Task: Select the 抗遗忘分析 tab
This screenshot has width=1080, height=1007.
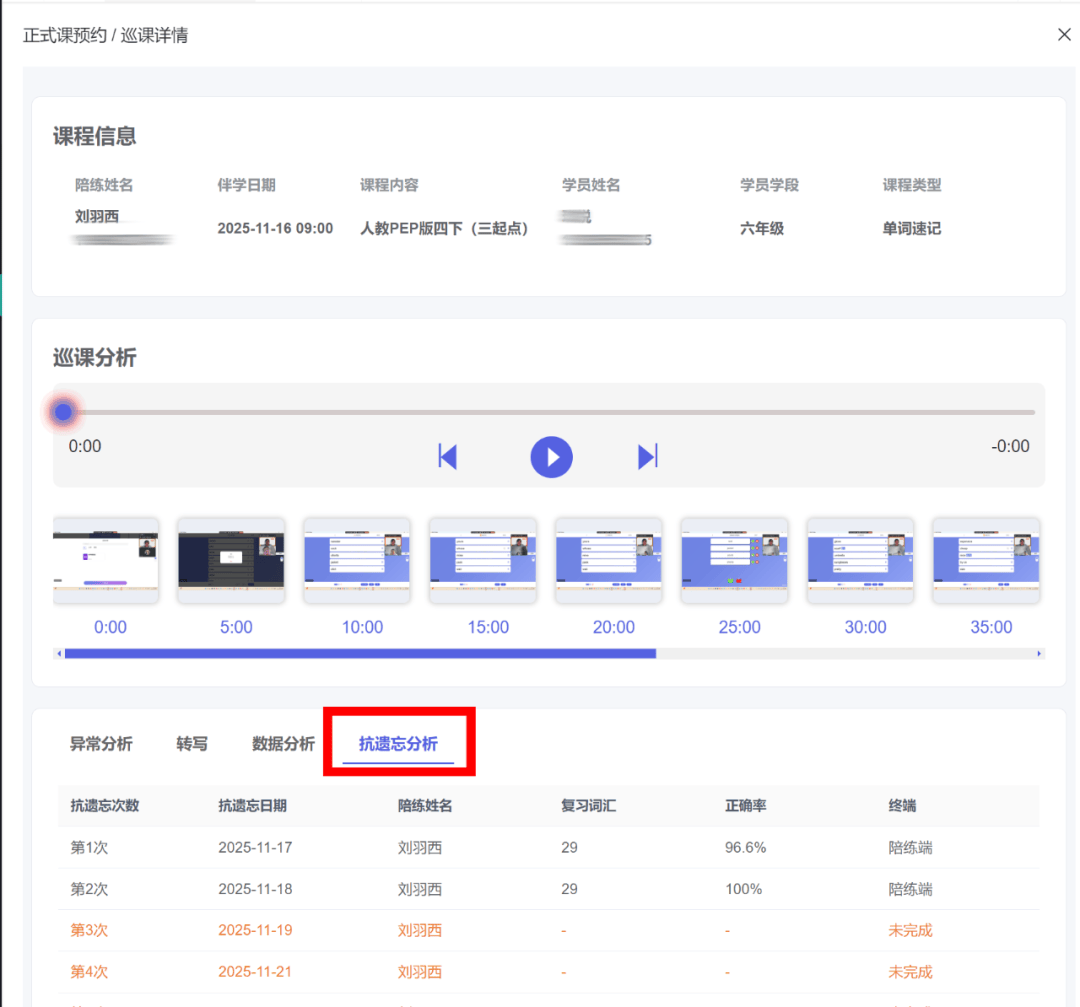Action: tap(398, 744)
